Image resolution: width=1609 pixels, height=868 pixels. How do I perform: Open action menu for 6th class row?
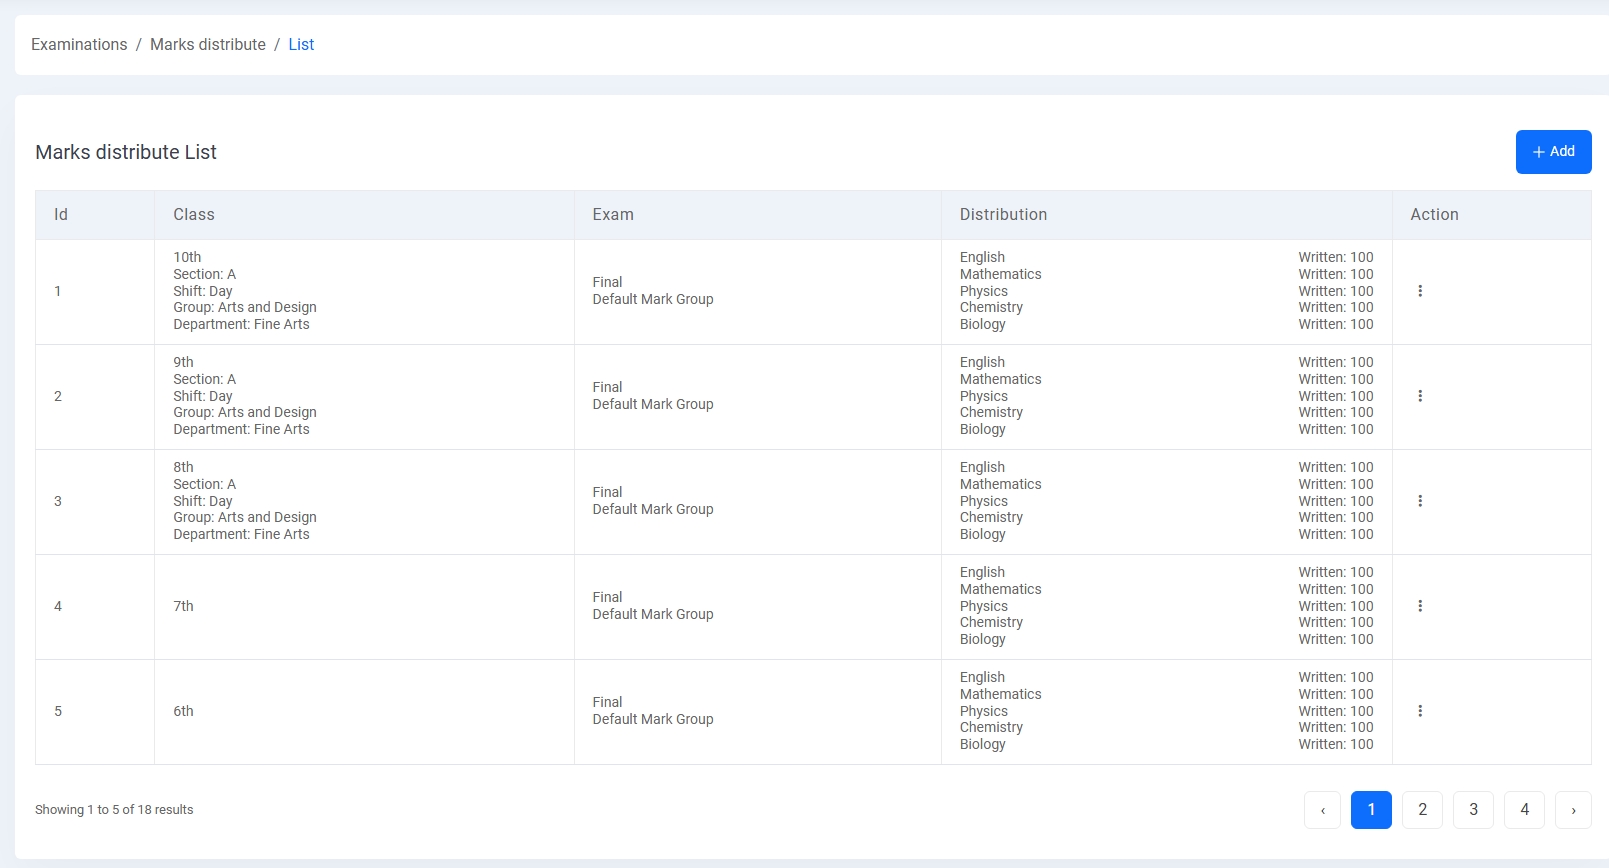coord(1420,711)
